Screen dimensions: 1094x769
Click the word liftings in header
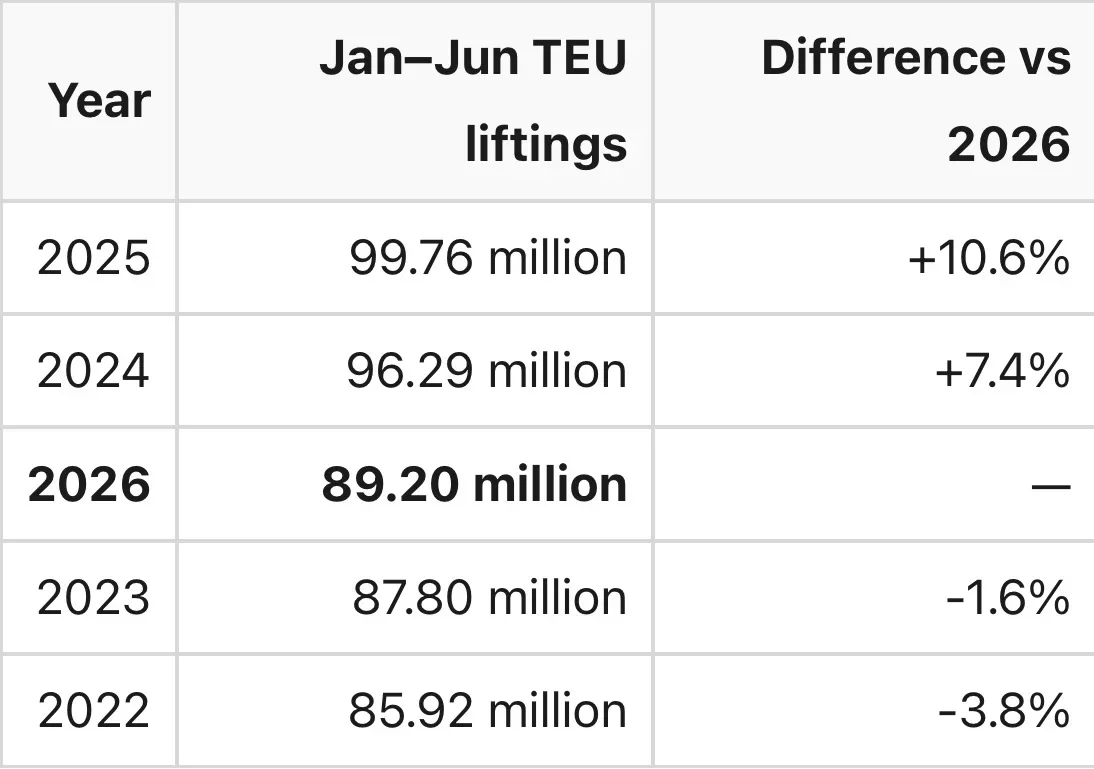click(546, 144)
